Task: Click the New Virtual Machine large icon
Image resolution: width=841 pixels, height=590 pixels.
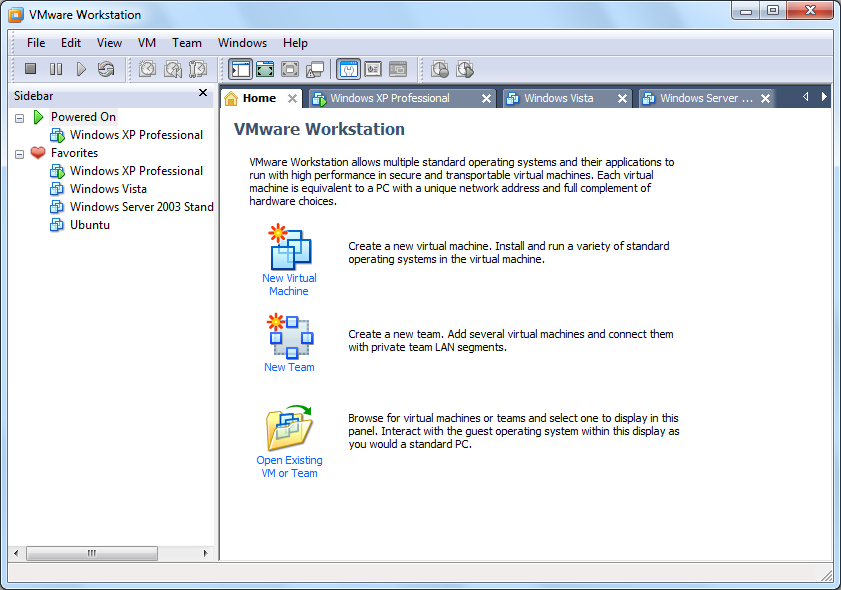Action: (x=290, y=247)
